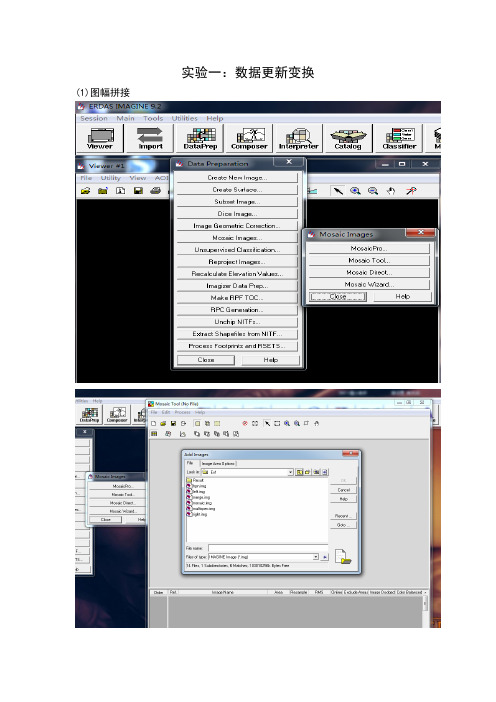Click the Import icon in ERDAS panel
The width and height of the screenshot is (496, 702).
coord(150,138)
